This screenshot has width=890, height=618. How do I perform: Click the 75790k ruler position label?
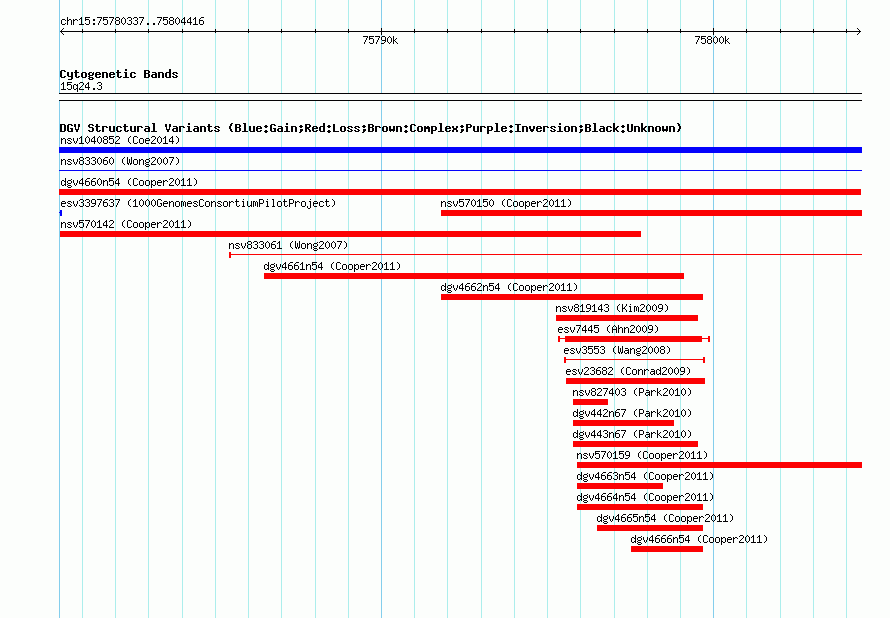tap(380, 40)
